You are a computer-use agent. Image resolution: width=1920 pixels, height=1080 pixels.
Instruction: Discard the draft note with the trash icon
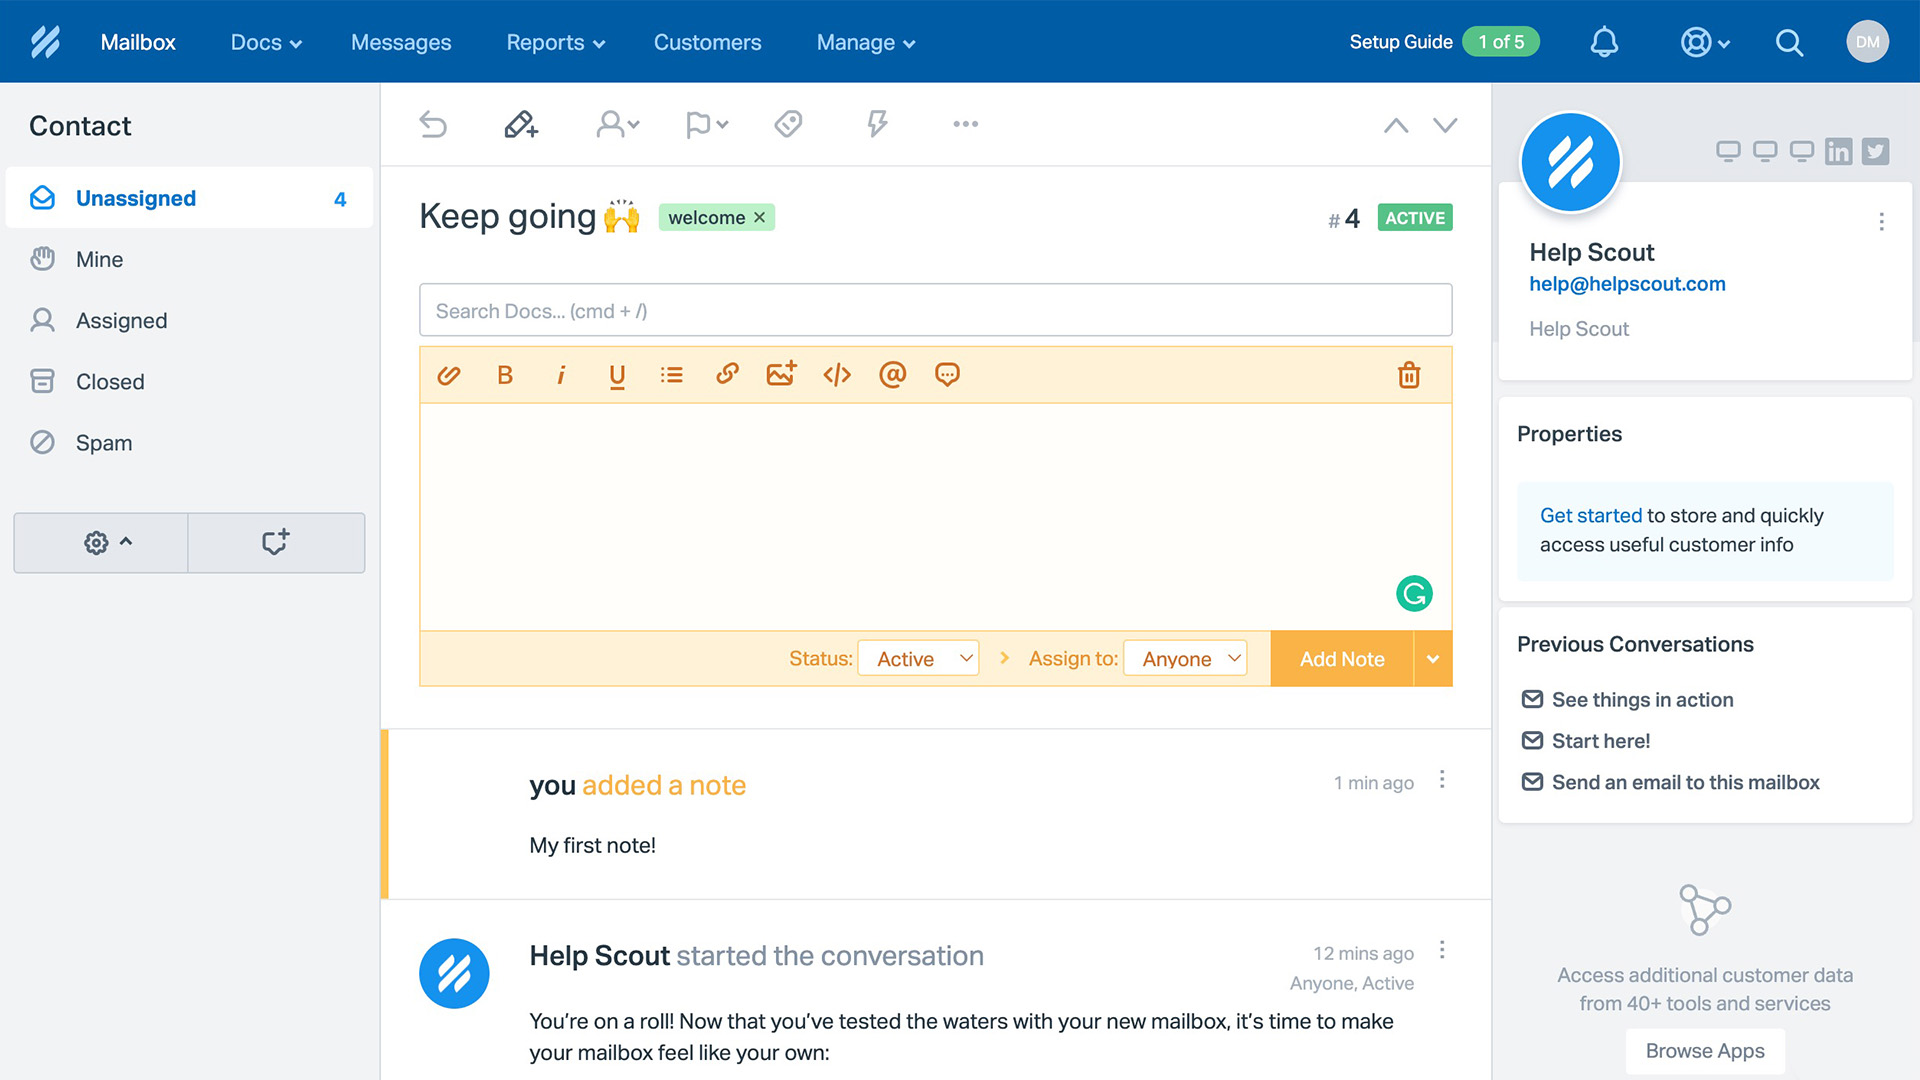click(1409, 375)
